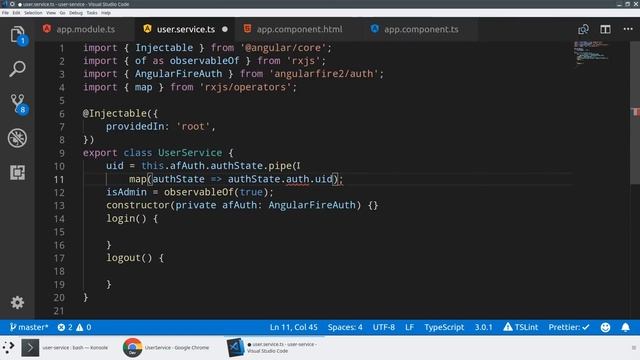Click 'observableOf' on line 12
This screenshot has width=640, height=360.
coord(199,192)
